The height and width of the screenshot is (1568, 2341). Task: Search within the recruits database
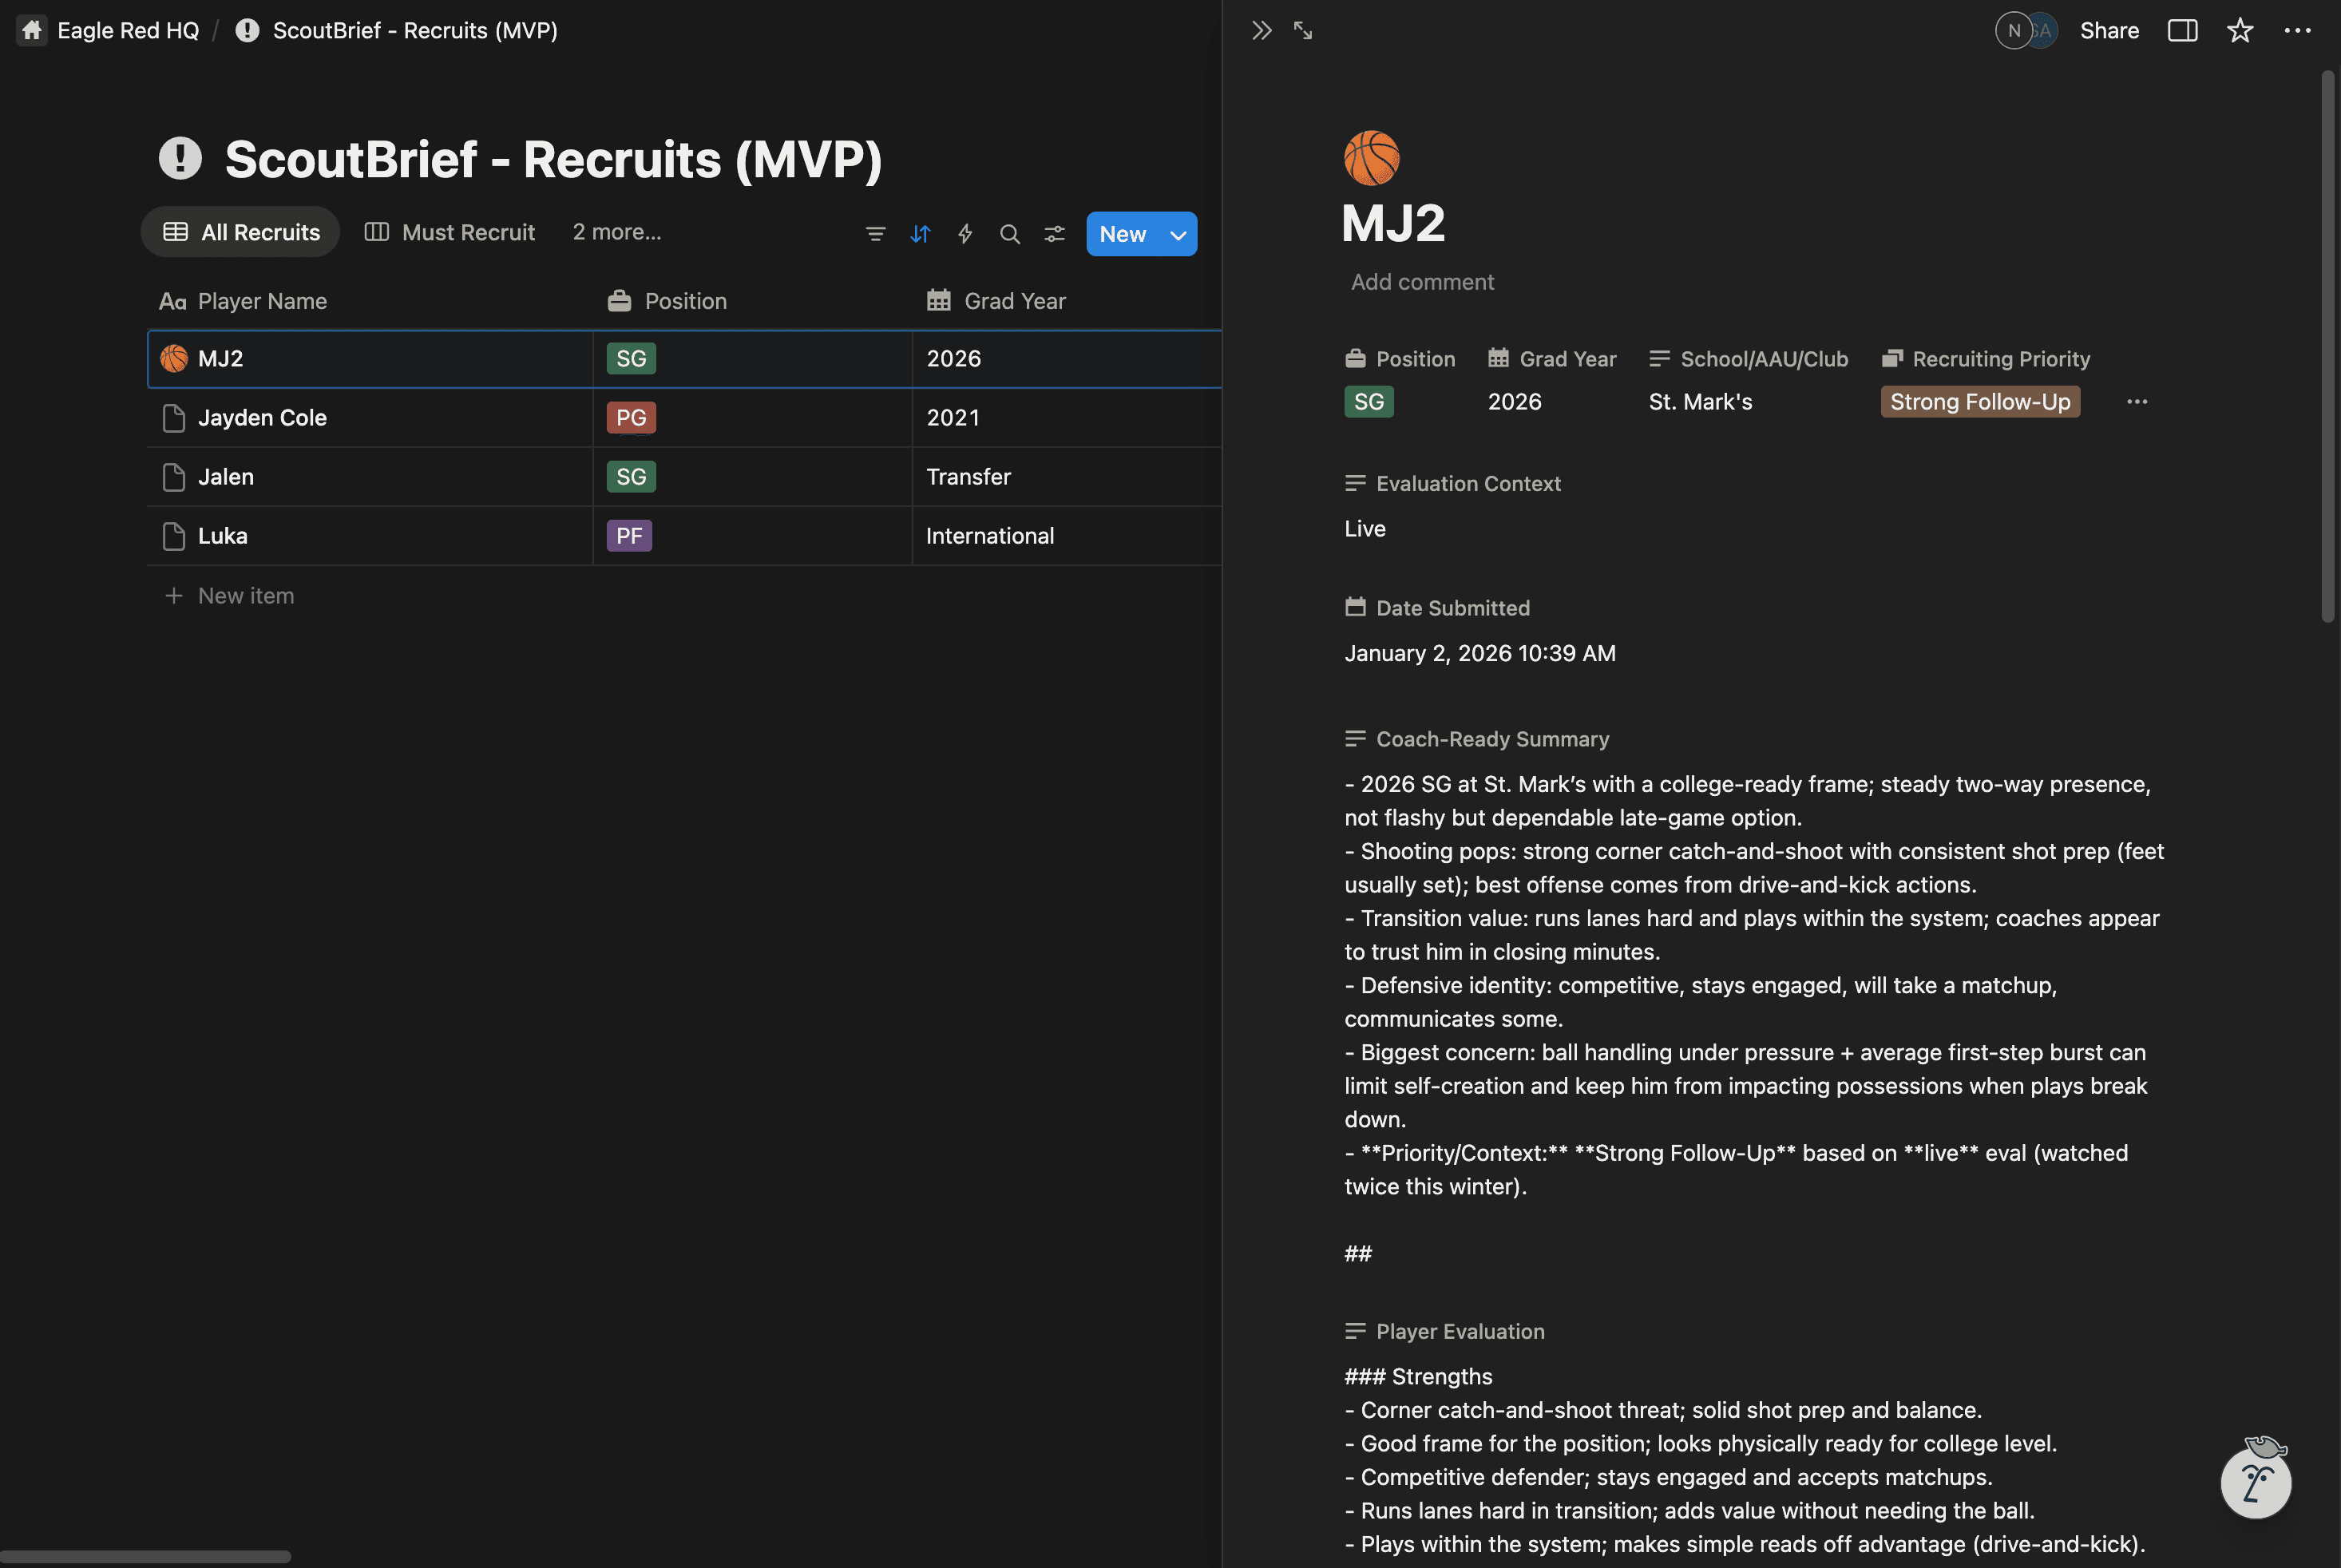coord(1010,233)
